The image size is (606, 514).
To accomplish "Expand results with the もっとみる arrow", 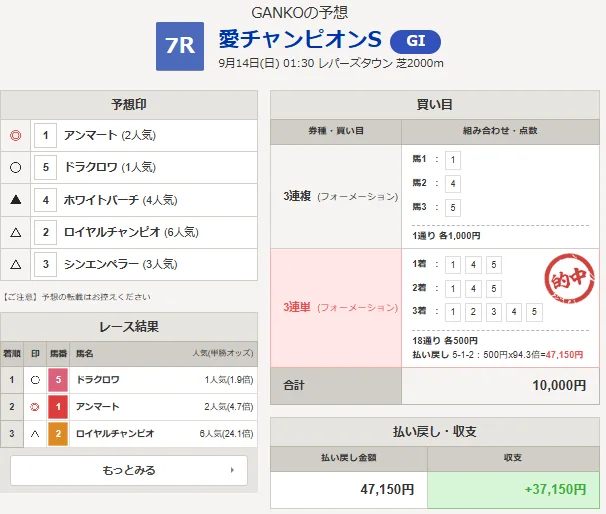I will [x=232, y=469].
